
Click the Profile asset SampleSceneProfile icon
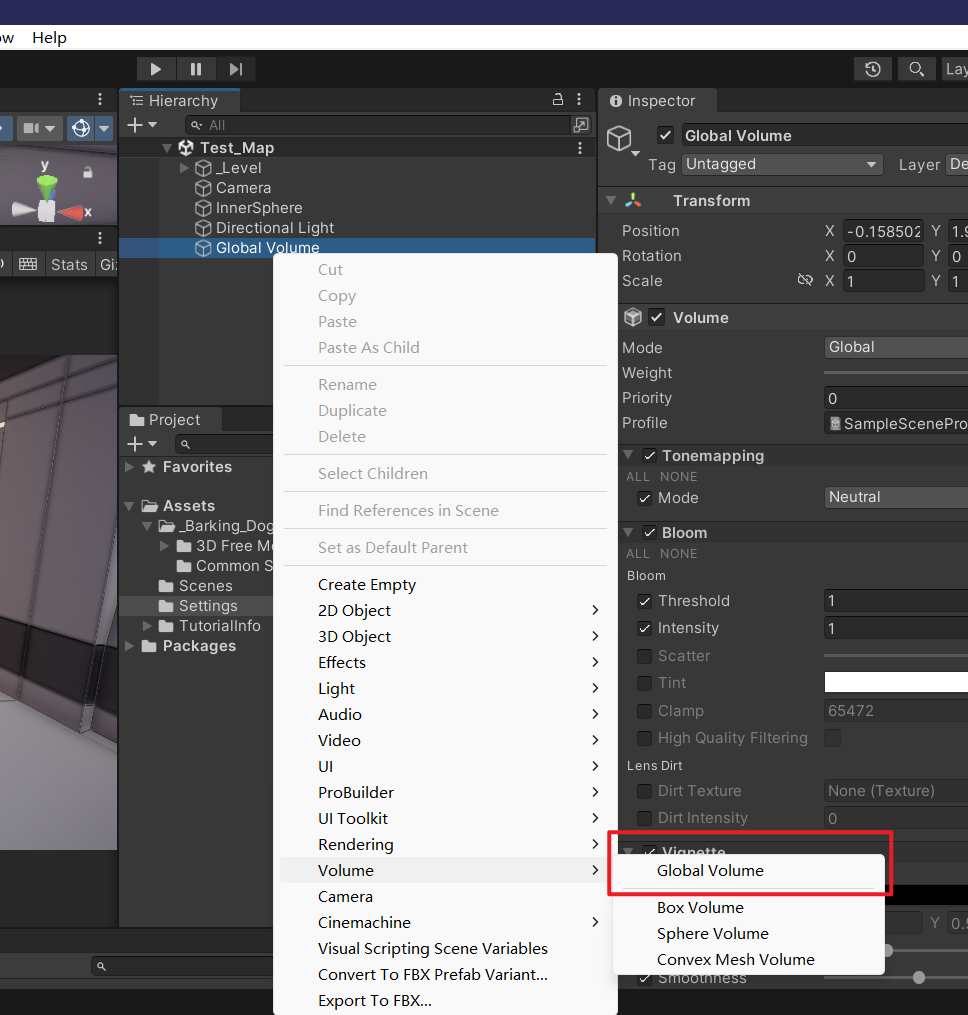tap(835, 423)
